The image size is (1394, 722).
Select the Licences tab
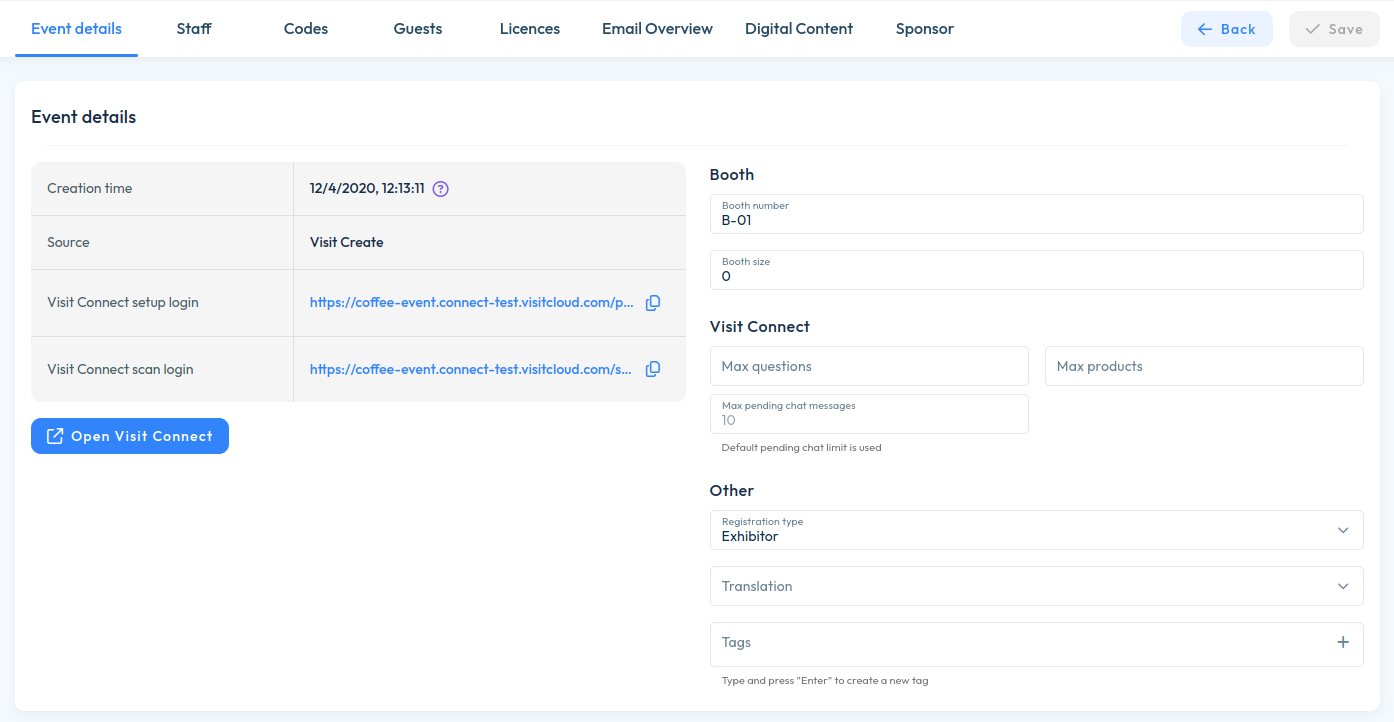(530, 29)
